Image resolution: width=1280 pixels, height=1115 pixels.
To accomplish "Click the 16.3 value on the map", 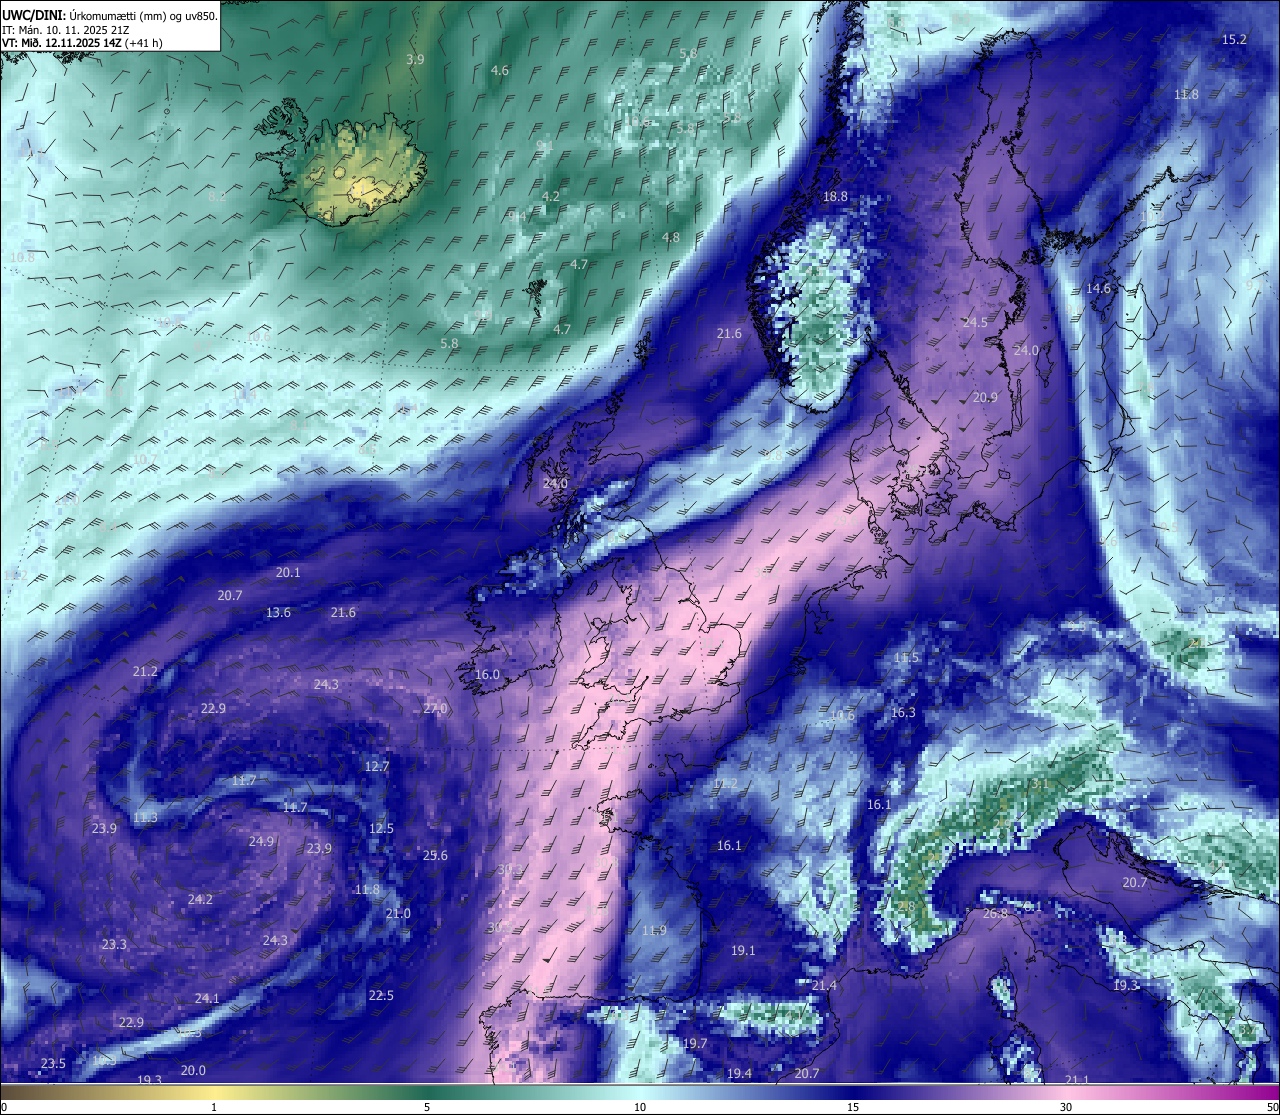I will coord(903,713).
